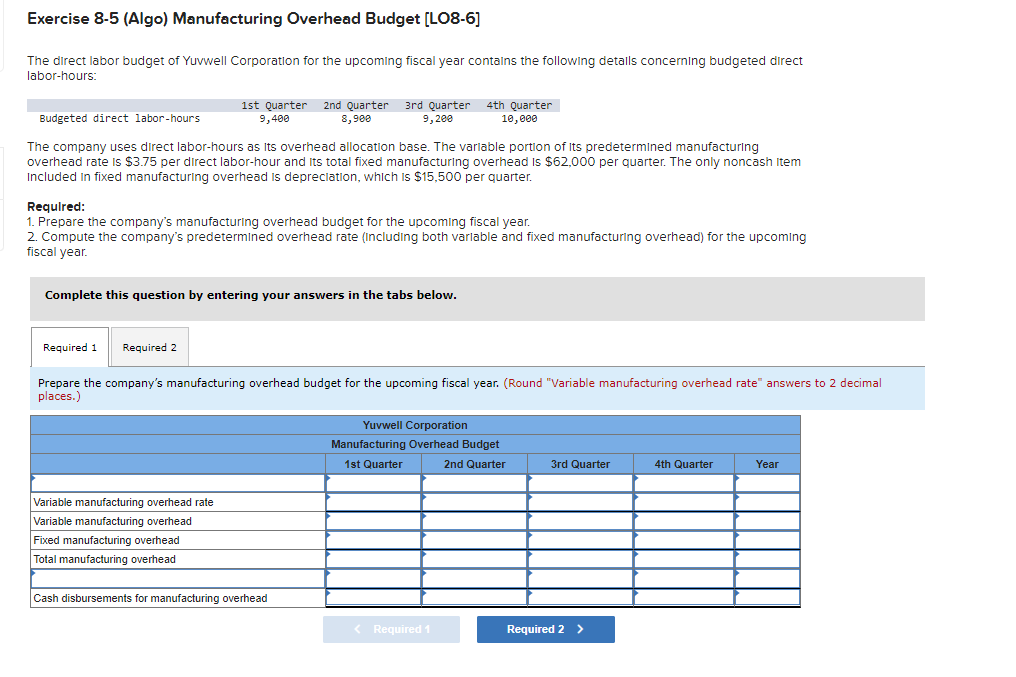
Task: Switch to the Required 1 tab
Action: click(x=70, y=347)
